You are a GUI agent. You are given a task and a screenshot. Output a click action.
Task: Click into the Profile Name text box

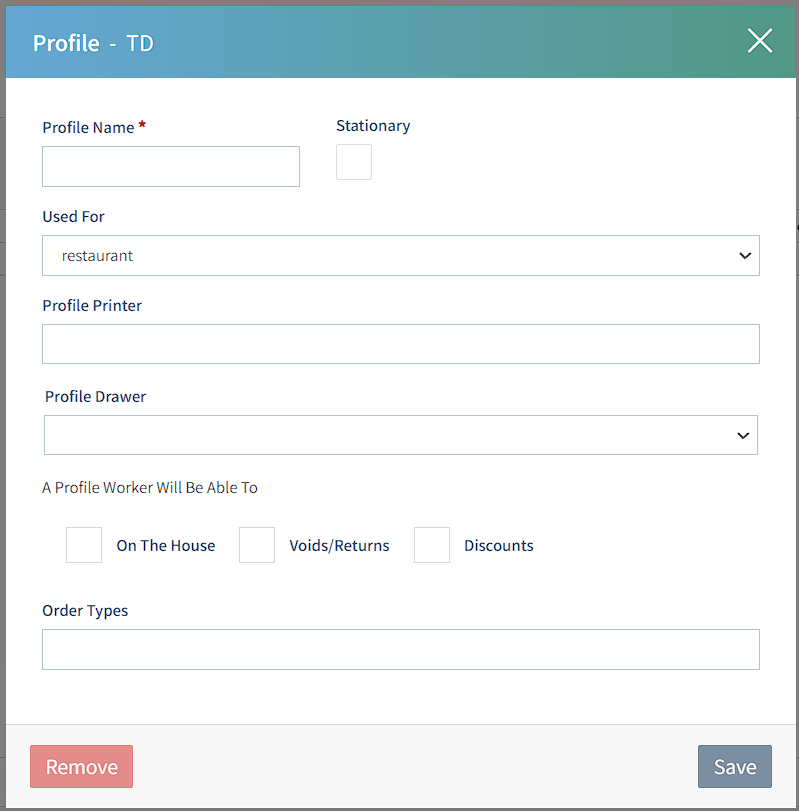pyautogui.click(x=171, y=166)
